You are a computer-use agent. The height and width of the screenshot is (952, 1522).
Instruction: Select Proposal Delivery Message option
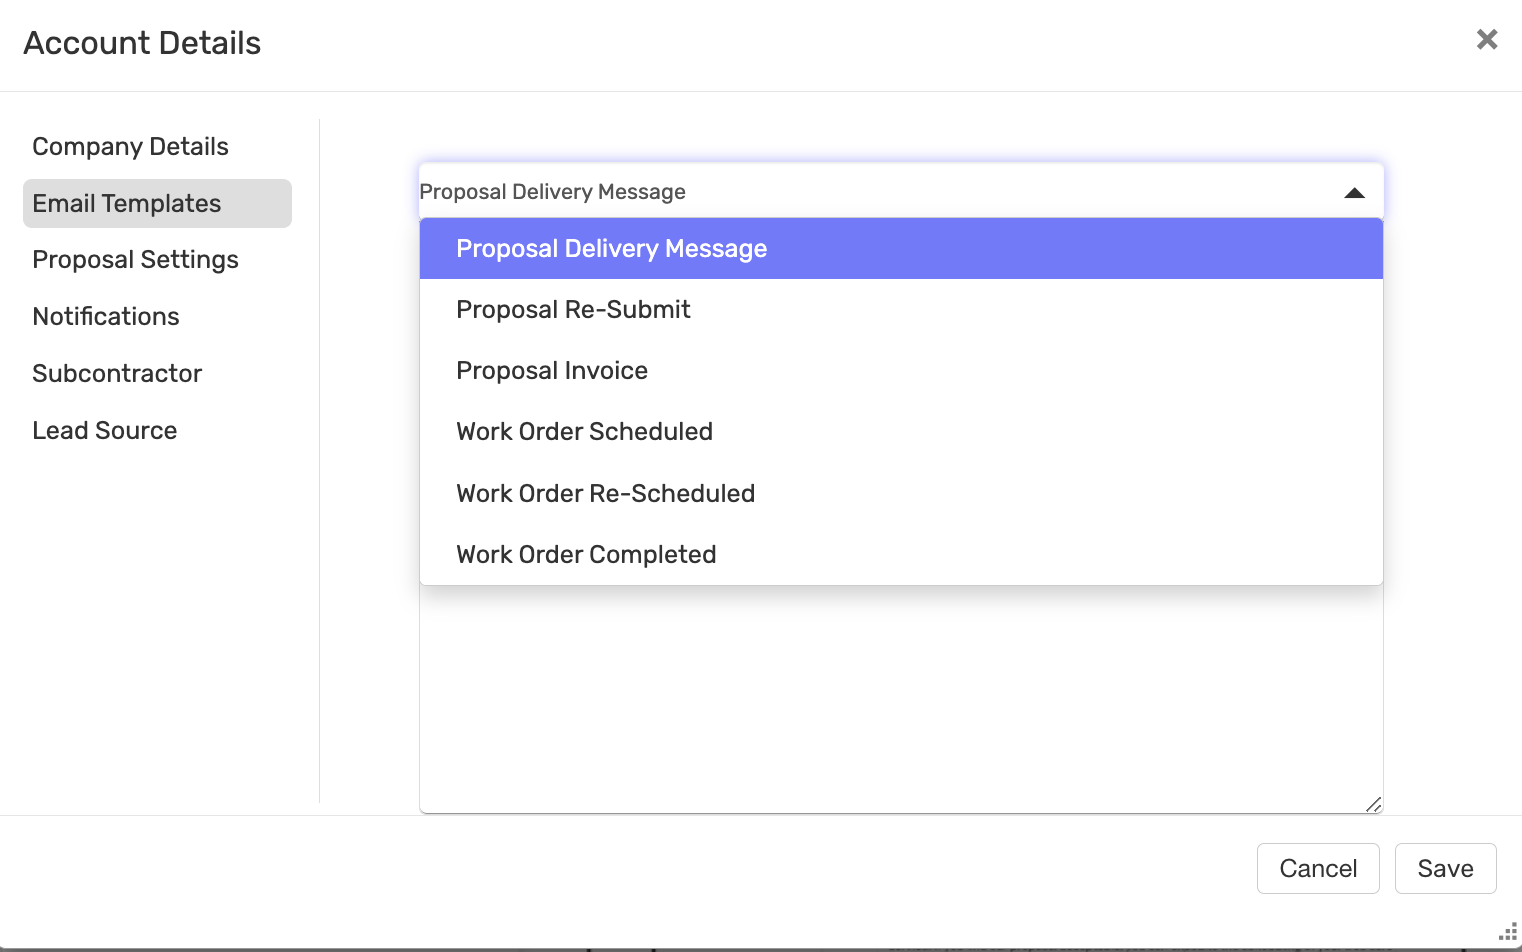click(x=901, y=248)
